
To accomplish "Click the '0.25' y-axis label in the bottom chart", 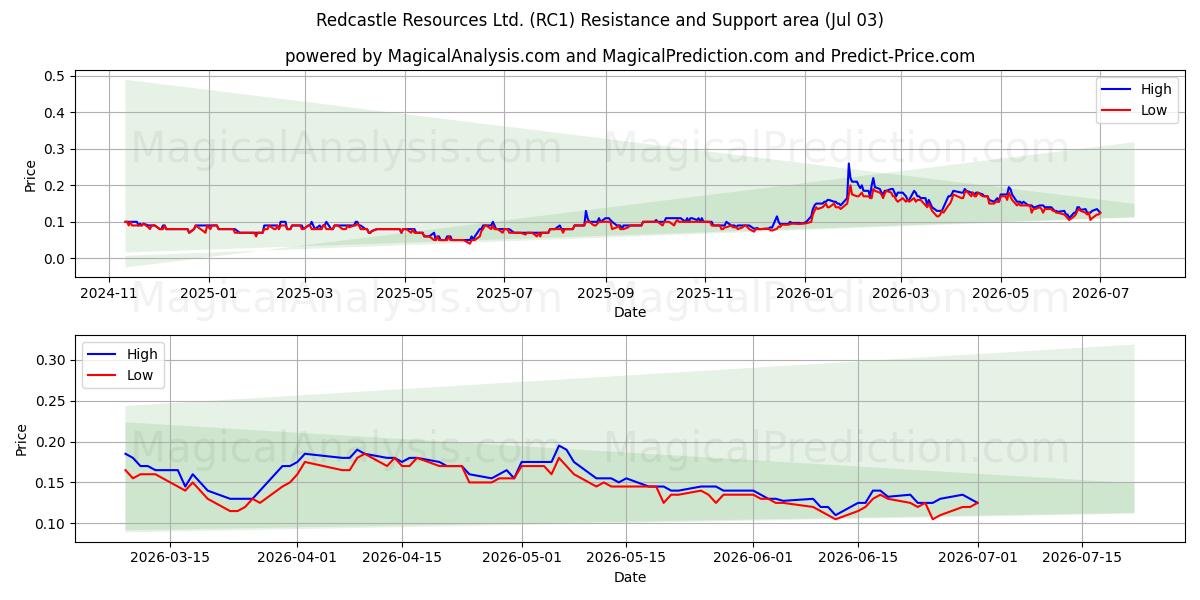I will 51,401.
